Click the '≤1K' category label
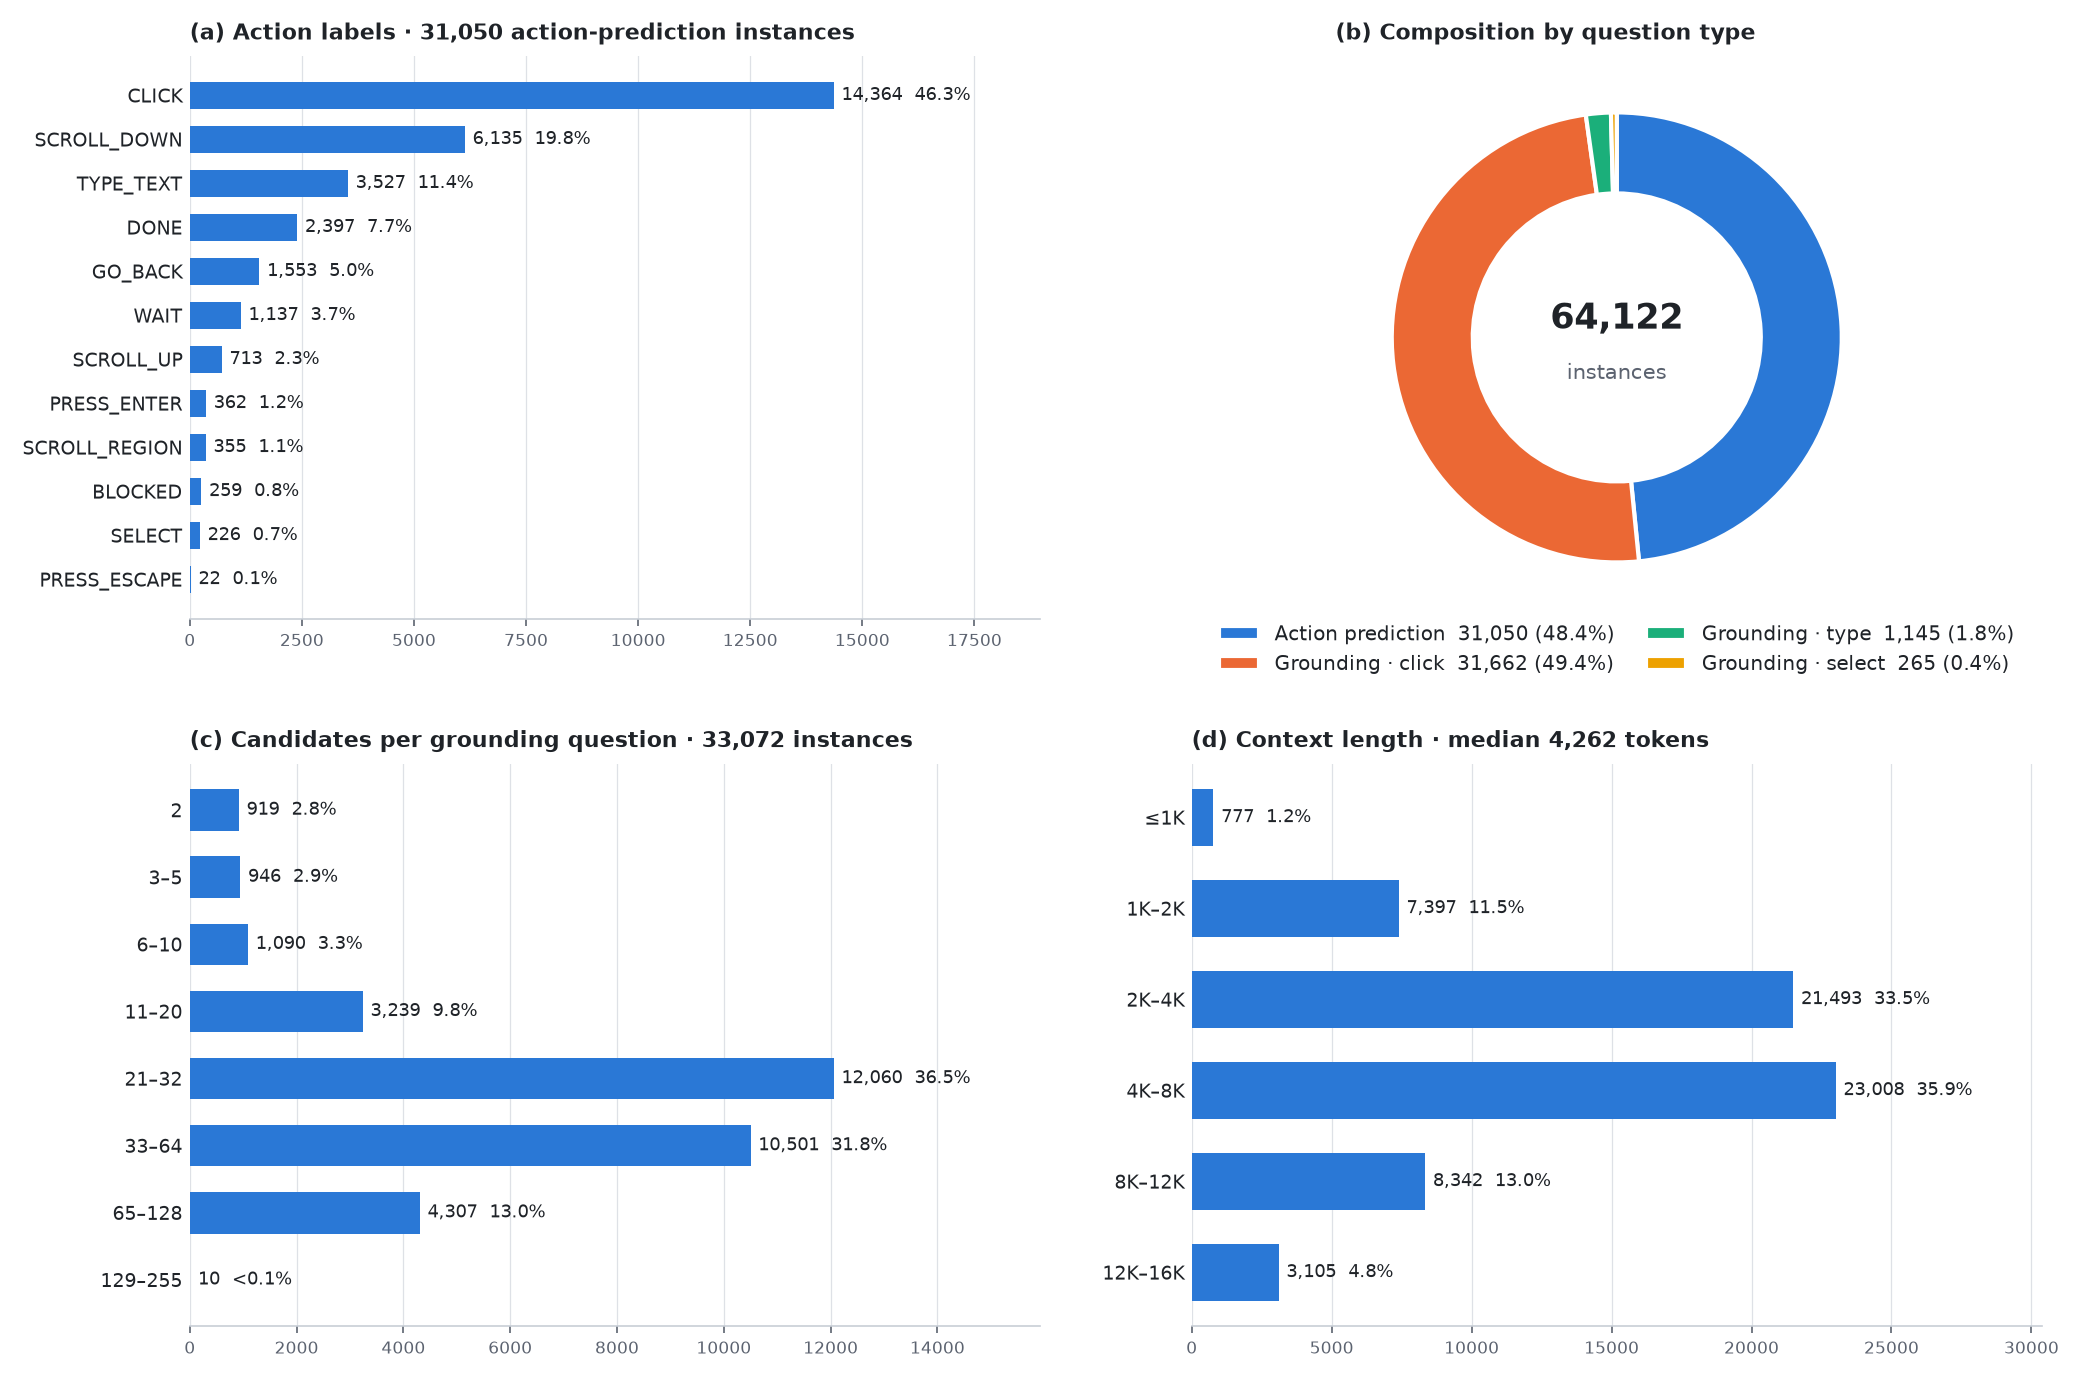 coord(1164,819)
